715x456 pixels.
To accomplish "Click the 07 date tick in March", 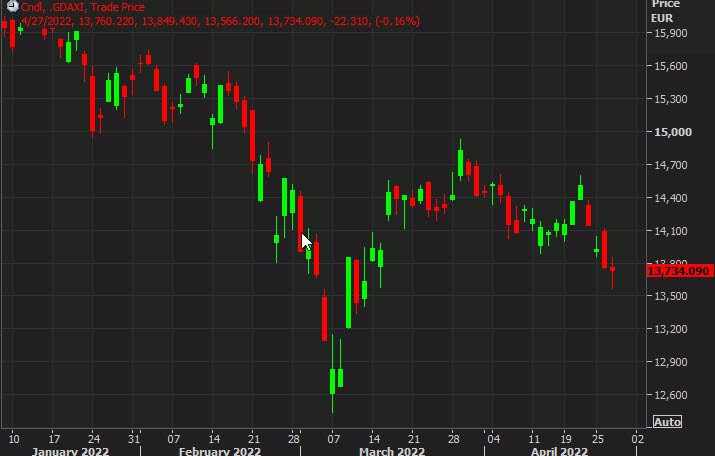I will pos(333,439).
